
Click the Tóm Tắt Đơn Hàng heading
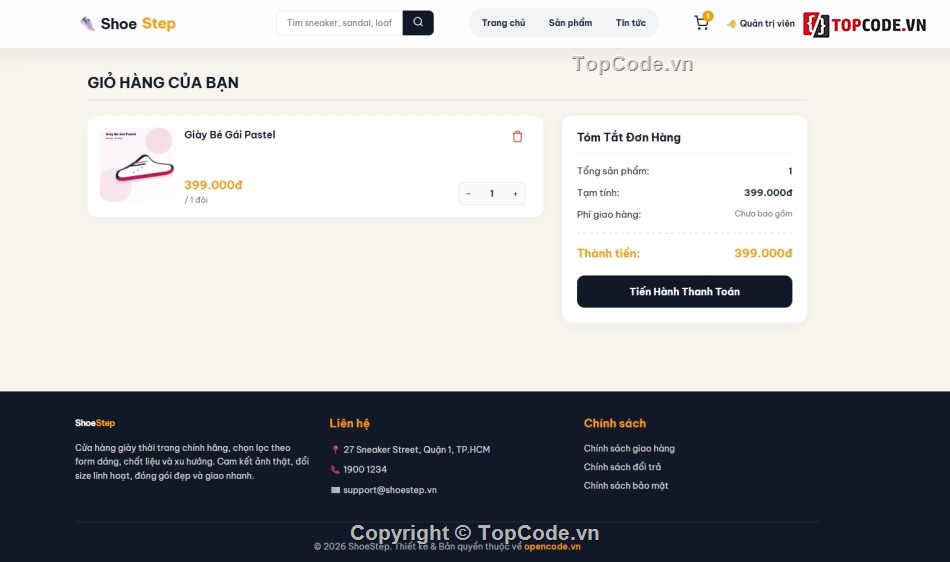(x=628, y=137)
